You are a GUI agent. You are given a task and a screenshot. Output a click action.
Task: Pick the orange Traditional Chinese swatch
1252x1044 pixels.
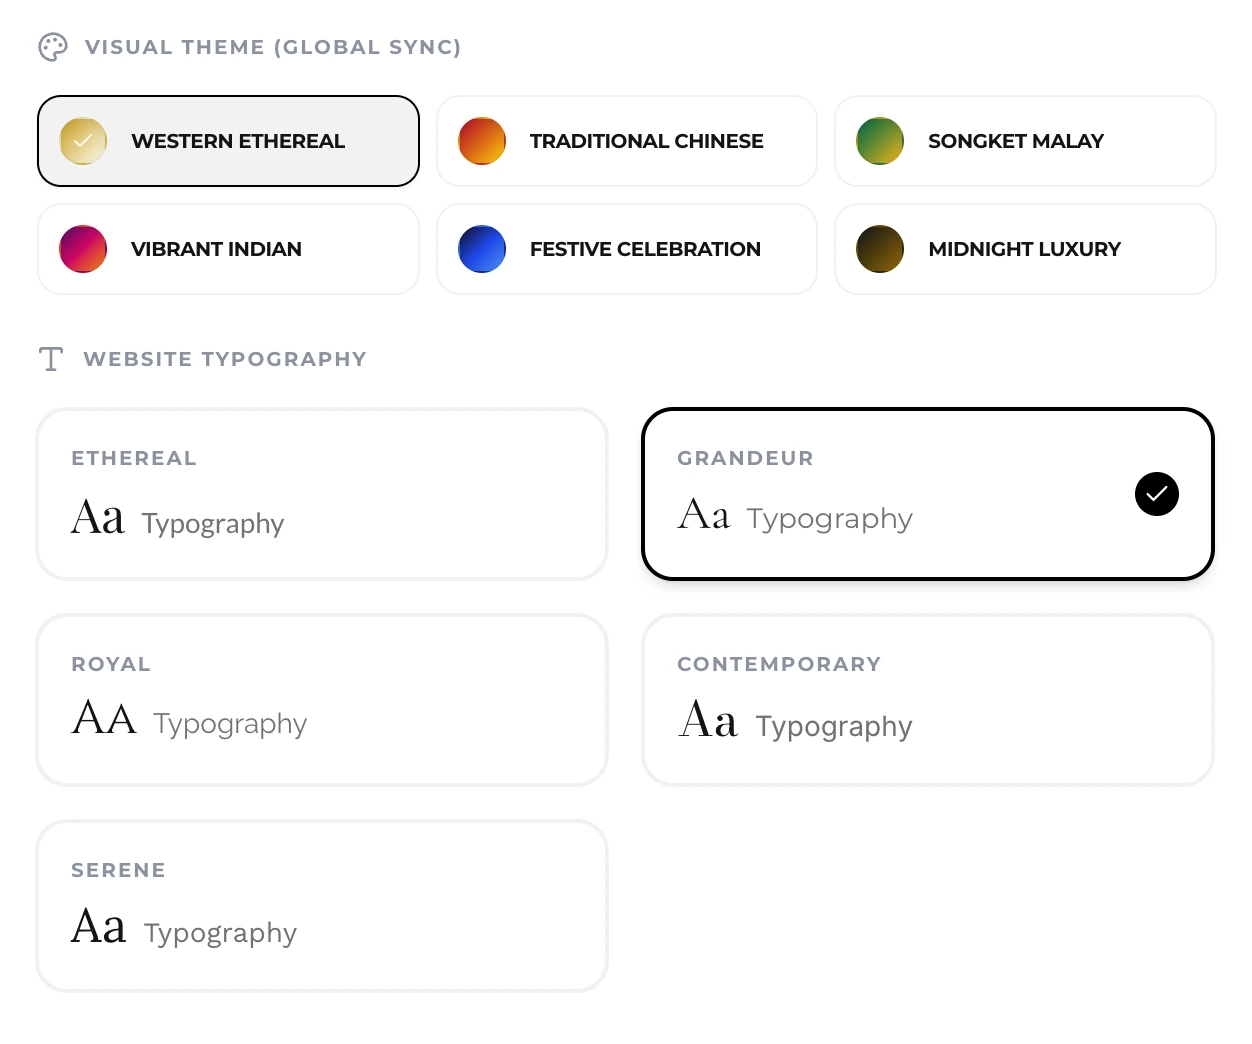482,141
